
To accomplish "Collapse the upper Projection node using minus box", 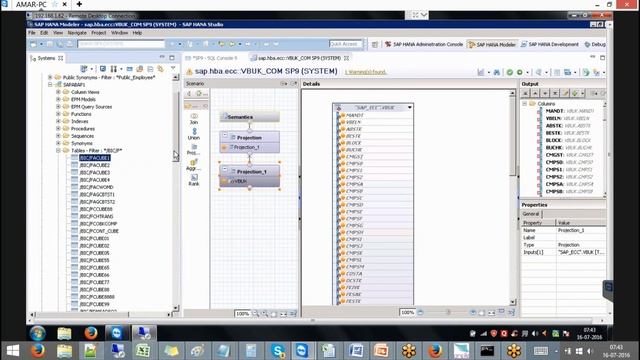I will [x=225, y=135].
